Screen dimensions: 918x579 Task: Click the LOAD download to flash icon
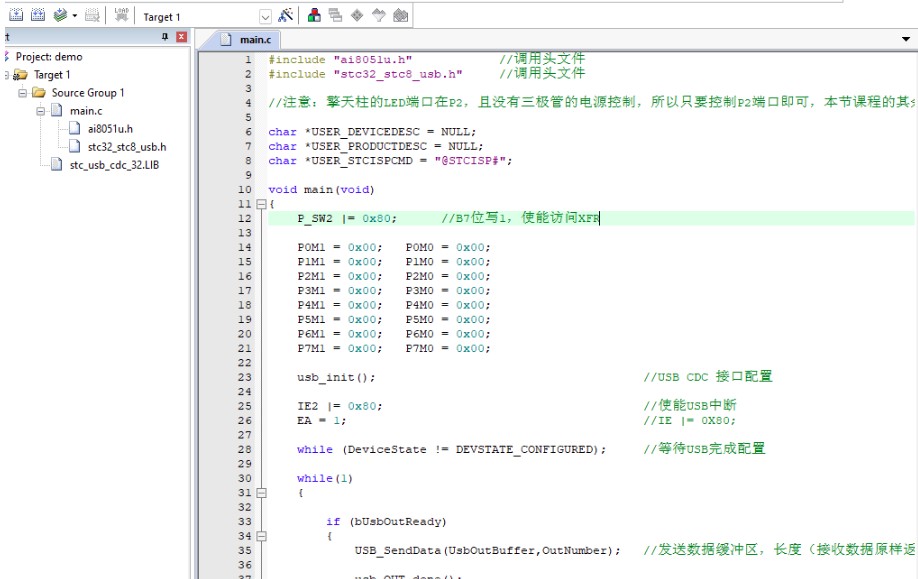pyautogui.click(x=121, y=15)
